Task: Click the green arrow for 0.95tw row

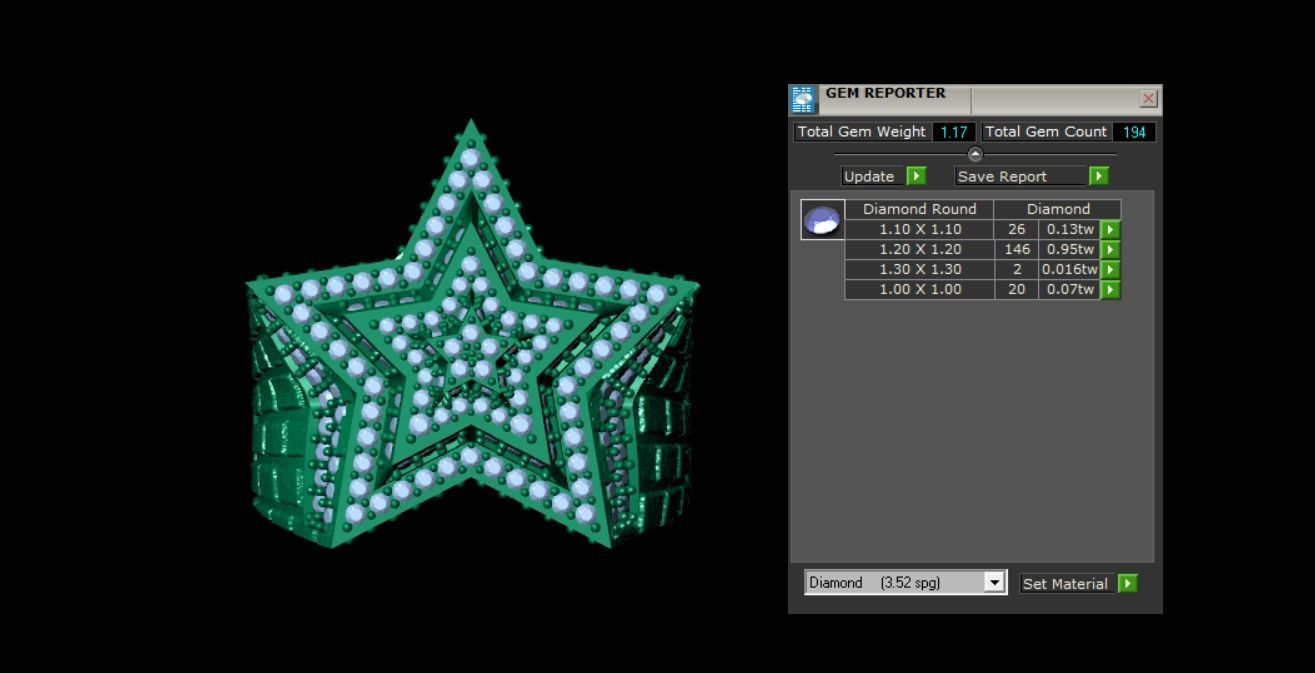Action: [1110, 249]
